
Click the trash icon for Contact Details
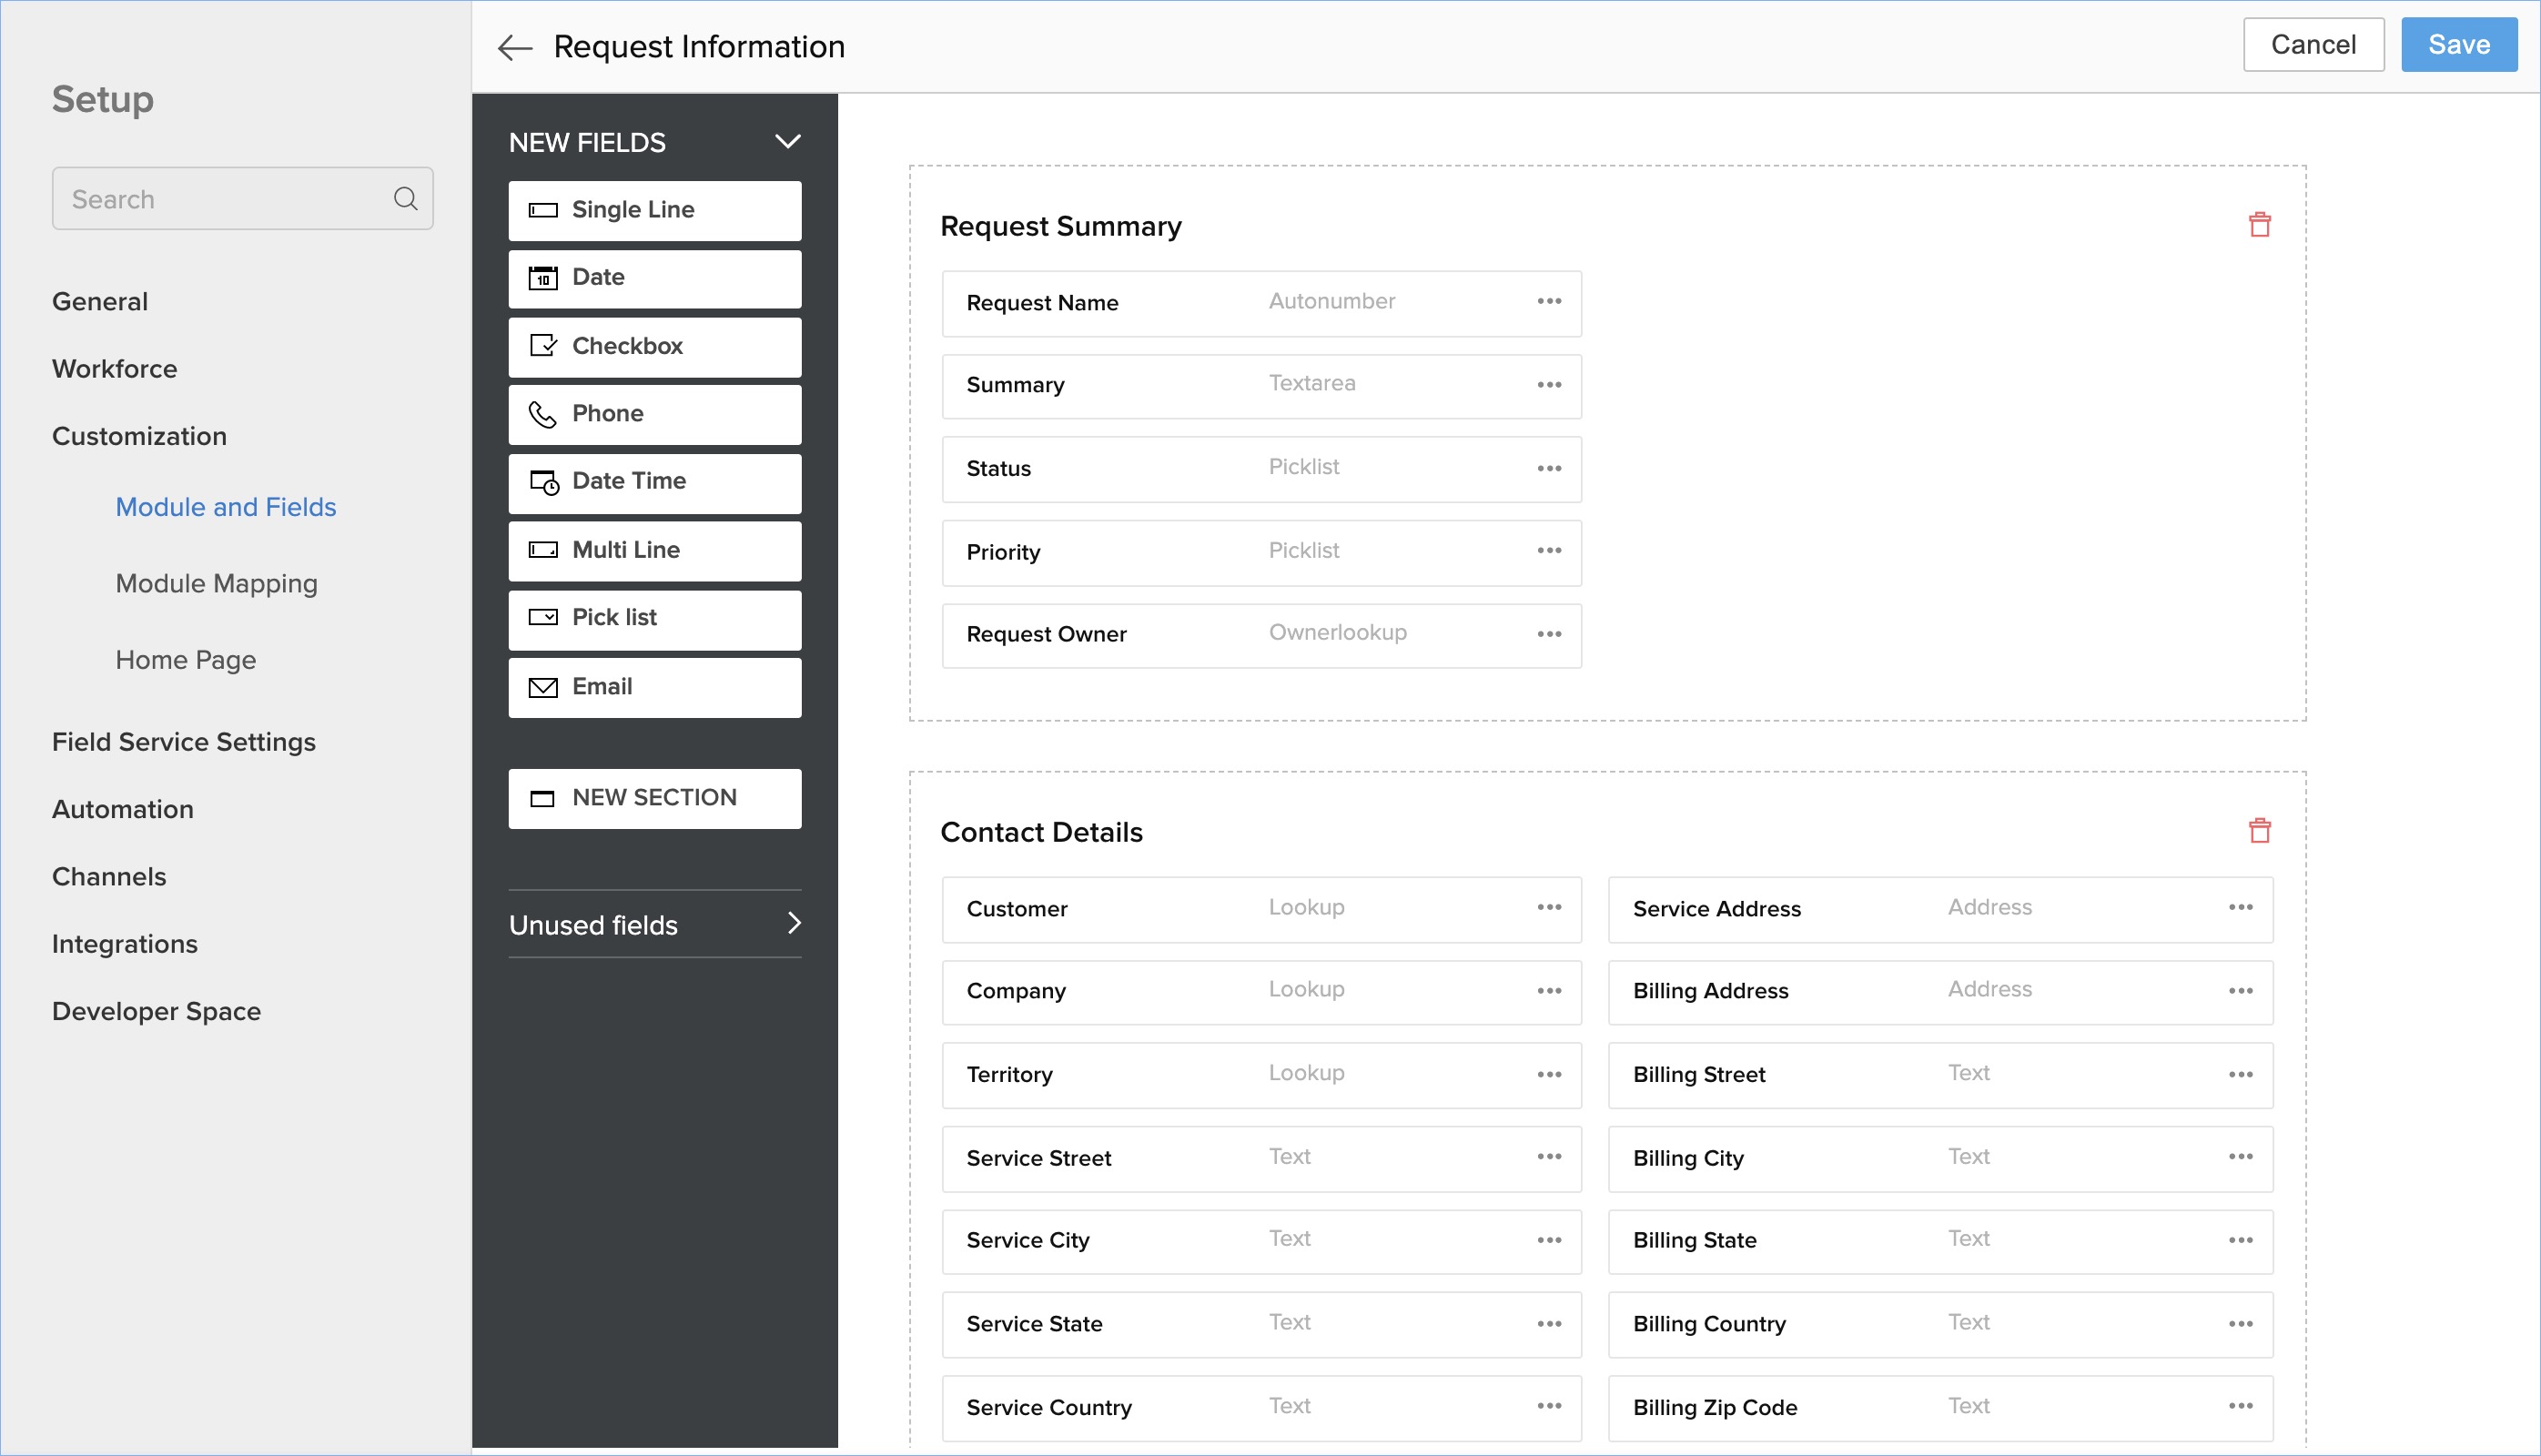click(x=2259, y=831)
